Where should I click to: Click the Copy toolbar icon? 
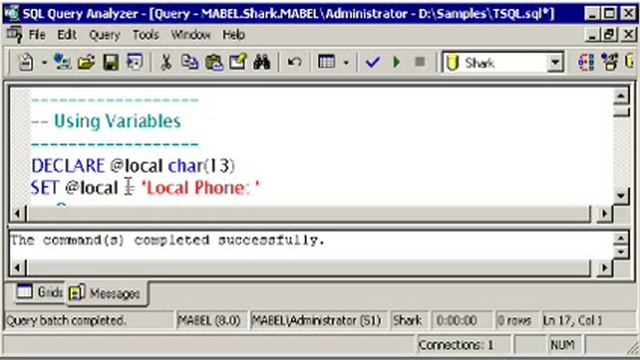click(190, 62)
